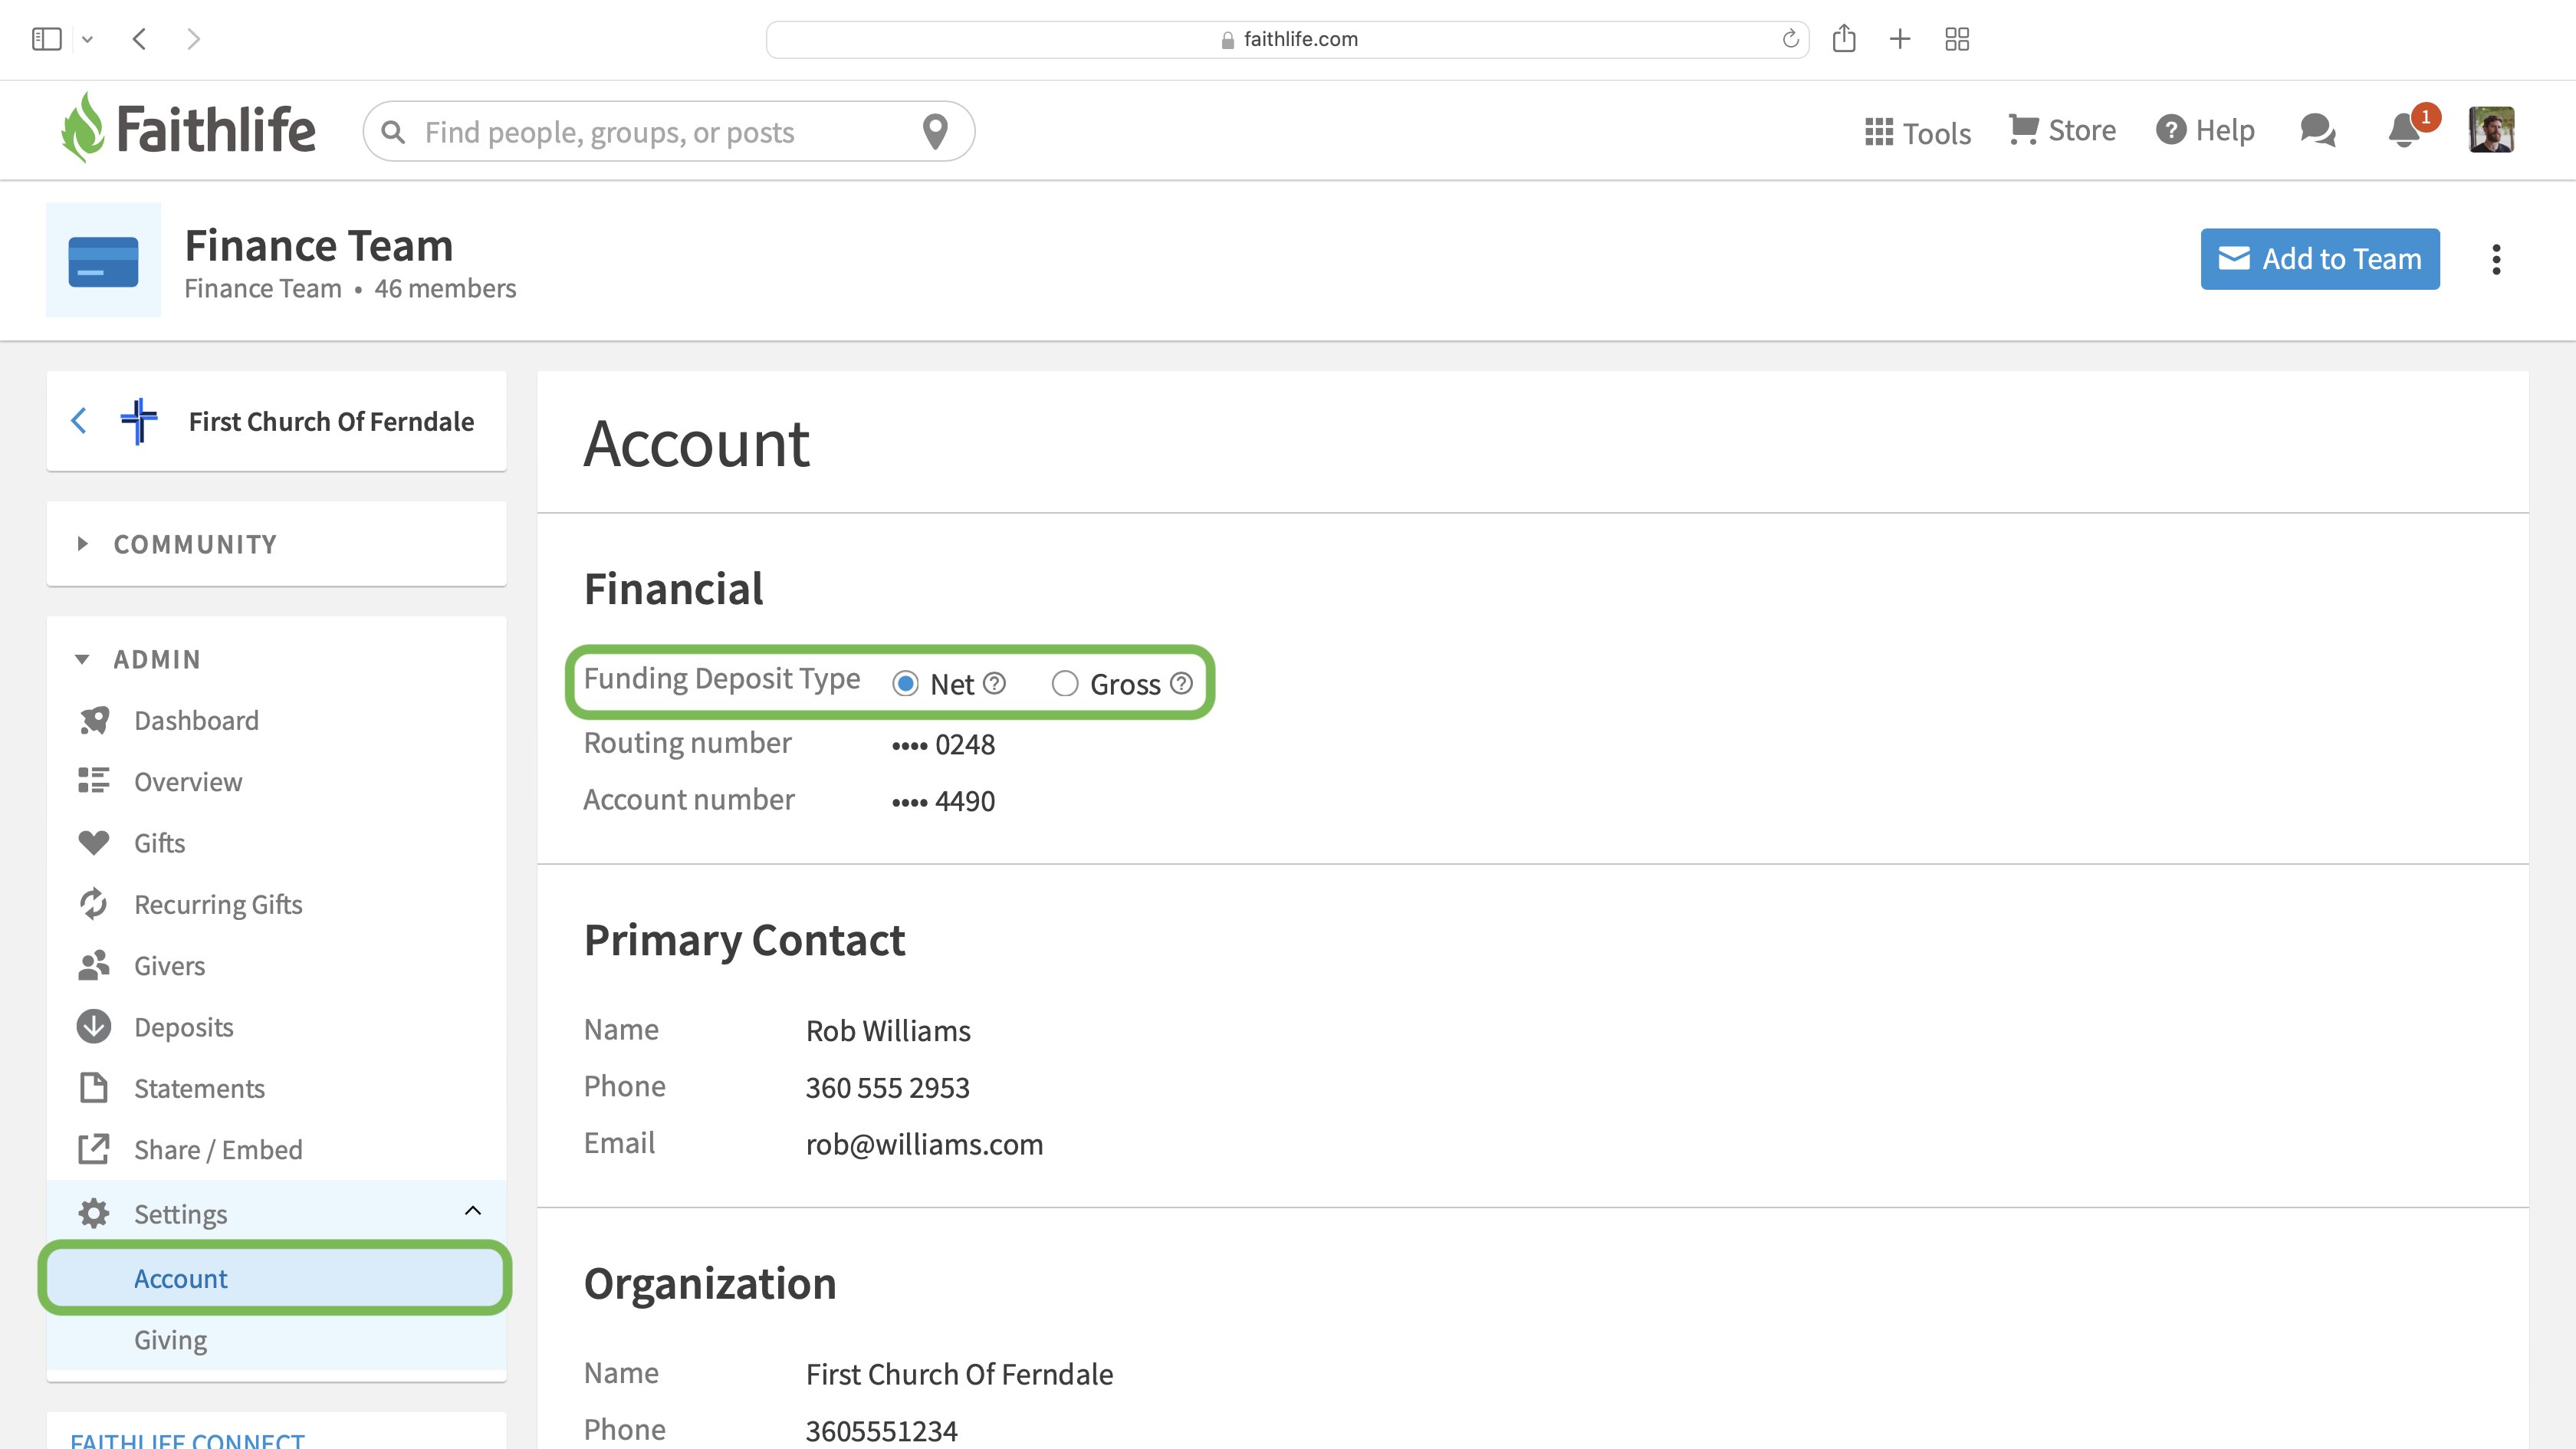Image resolution: width=2576 pixels, height=1449 pixels.
Task: Open the Tools grid menu
Action: coord(1918,132)
